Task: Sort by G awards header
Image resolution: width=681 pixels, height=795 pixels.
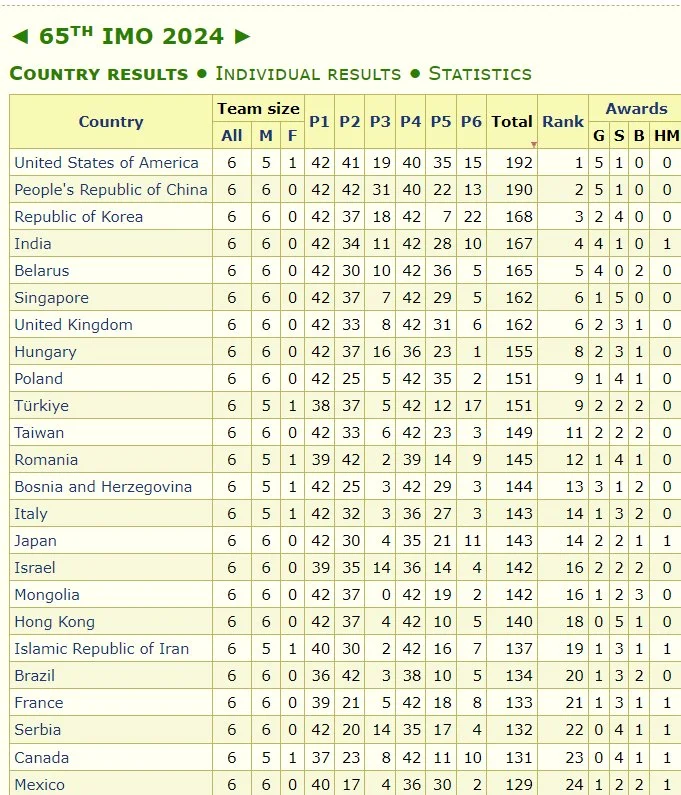Action: tap(599, 135)
